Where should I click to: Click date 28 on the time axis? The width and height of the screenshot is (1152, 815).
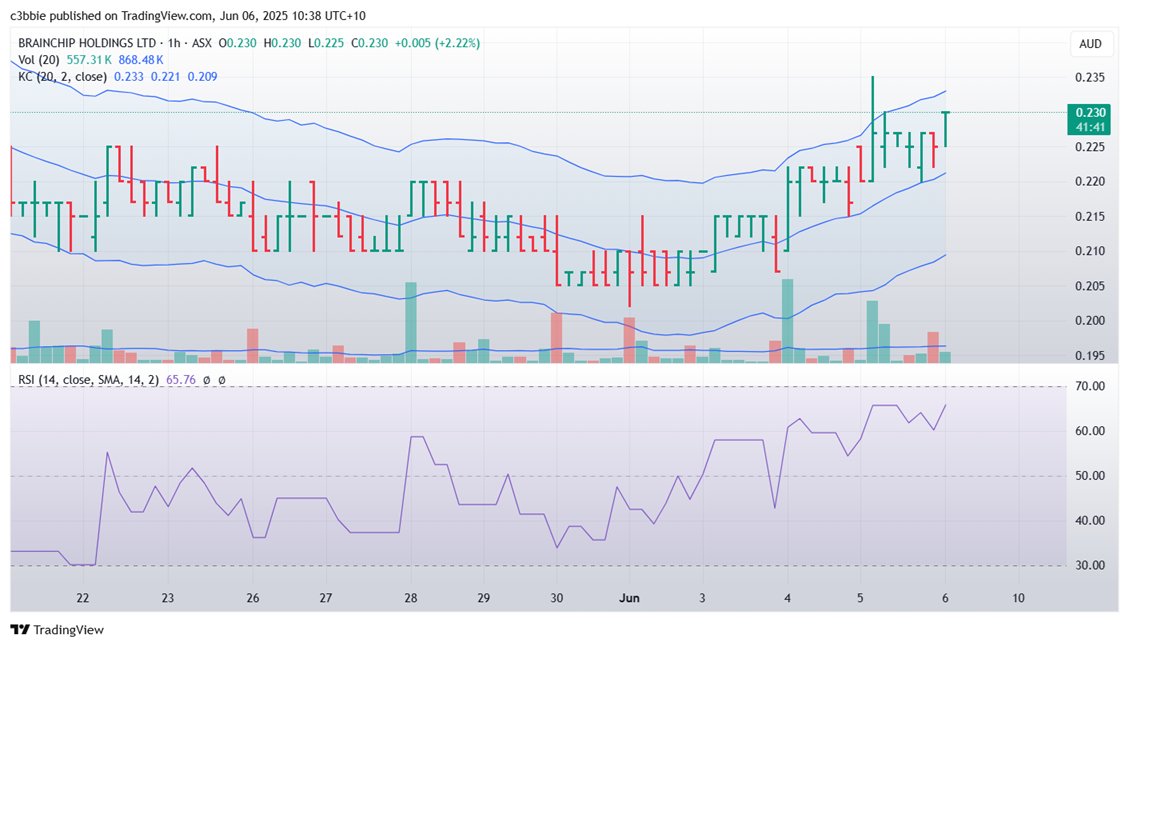tap(411, 598)
